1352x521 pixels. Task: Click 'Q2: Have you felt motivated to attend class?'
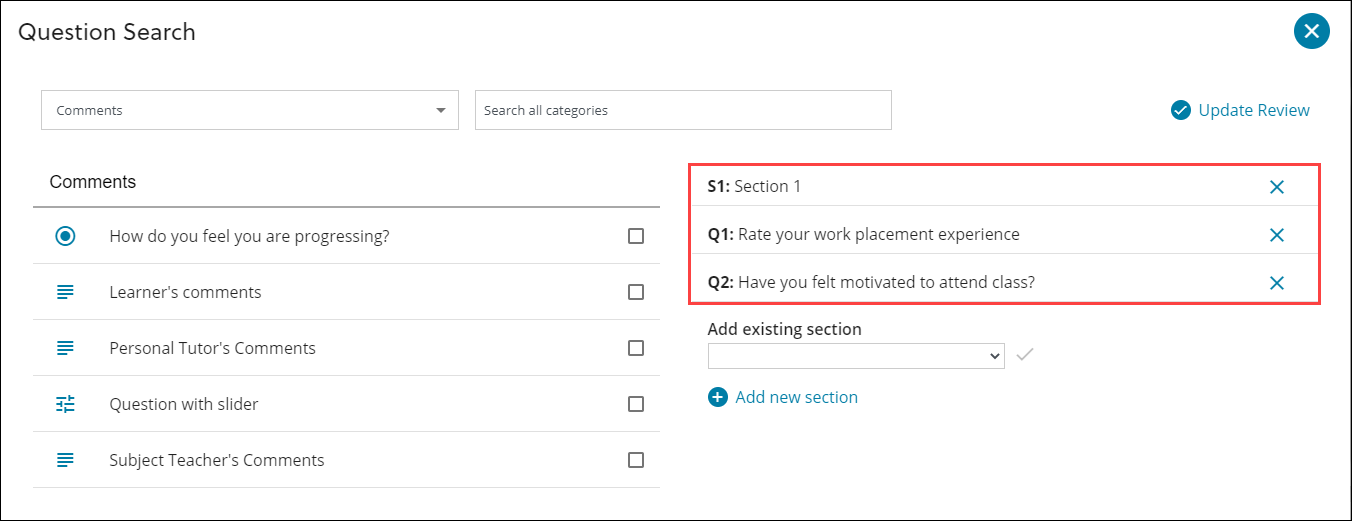click(x=871, y=282)
